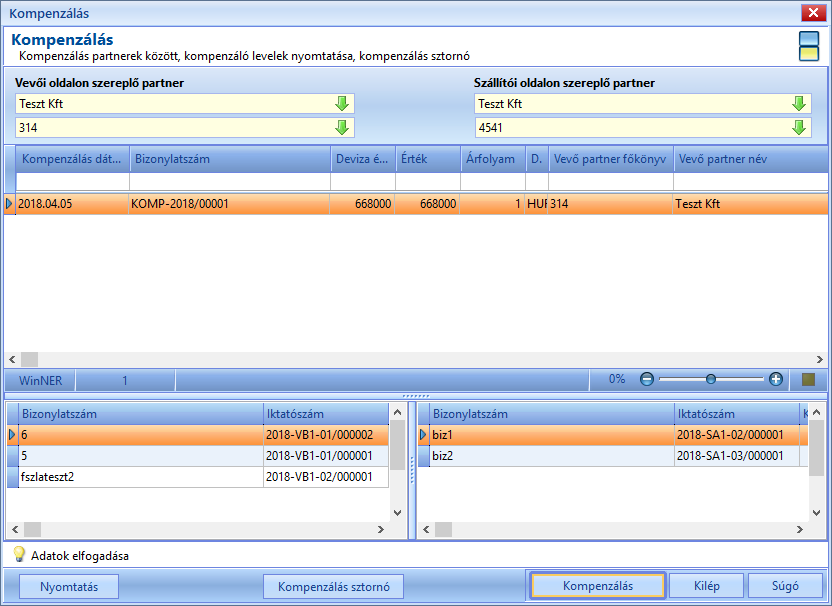The image size is (832, 606).
Task: Click the blue-yellow layout icon top right
Action: [x=809, y=46]
